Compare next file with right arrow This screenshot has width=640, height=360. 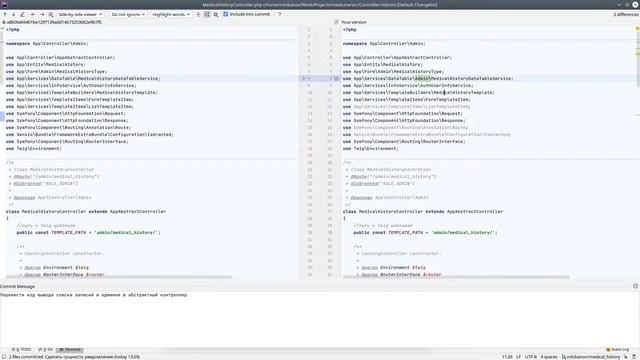coord(42,14)
